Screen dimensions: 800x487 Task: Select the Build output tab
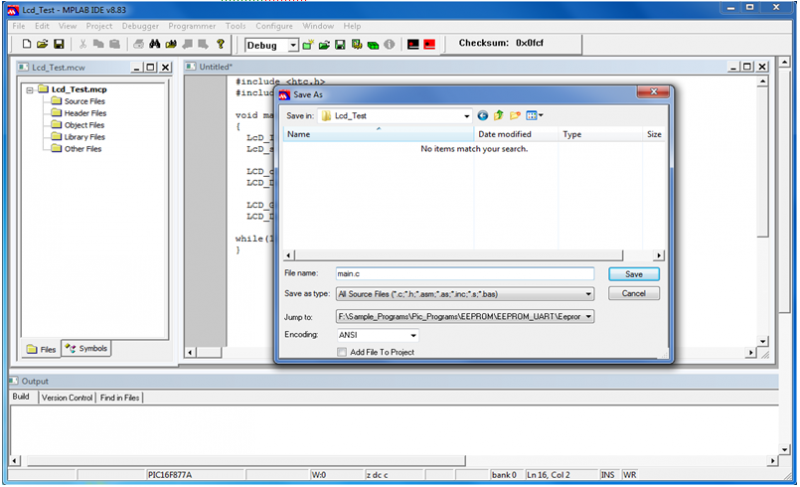click(x=21, y=397)
